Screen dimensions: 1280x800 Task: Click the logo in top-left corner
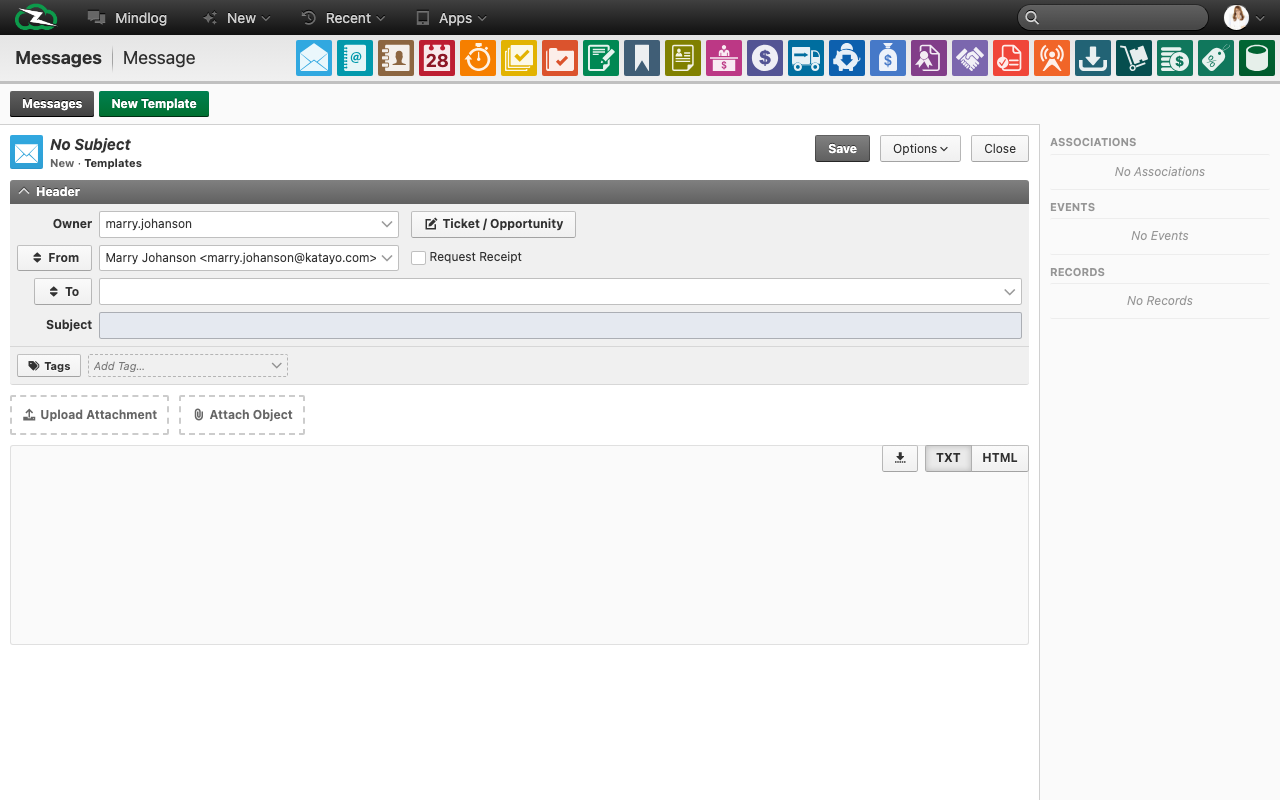point(36,17)
